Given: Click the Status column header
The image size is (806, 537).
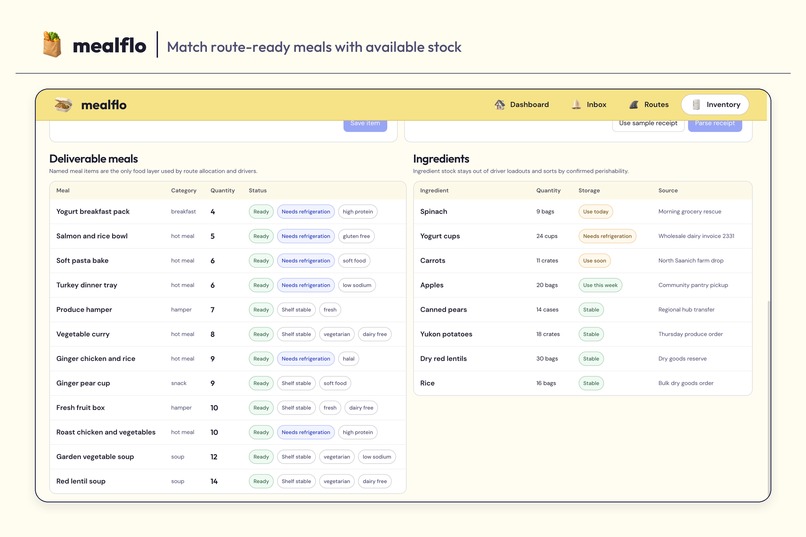Looking at the screenshot, I should tap(258, 190).
